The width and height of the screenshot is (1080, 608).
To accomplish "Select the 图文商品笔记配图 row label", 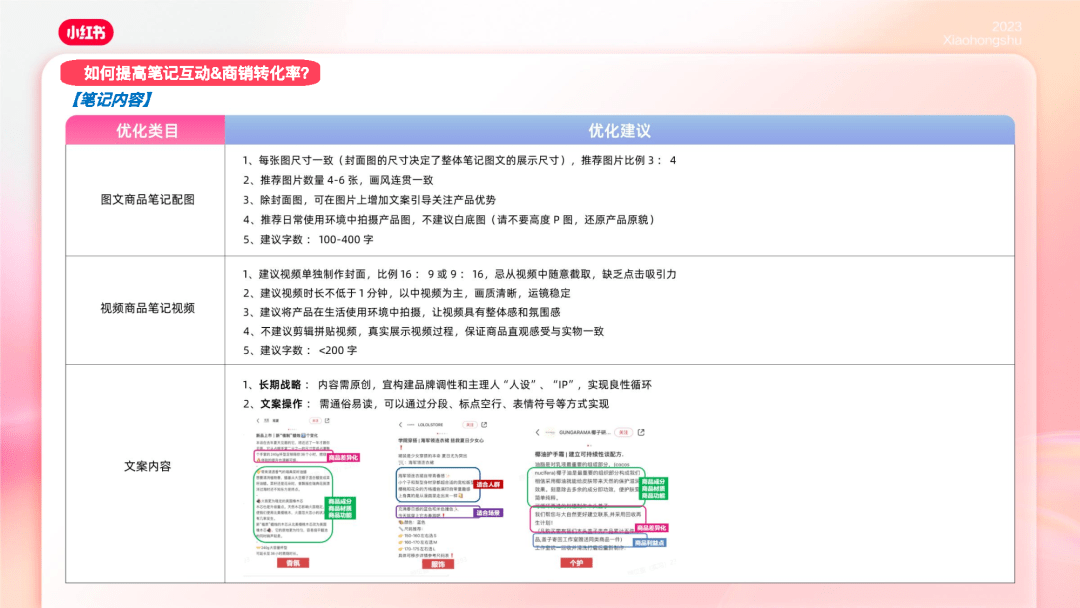I will click(x=147, y=199).
